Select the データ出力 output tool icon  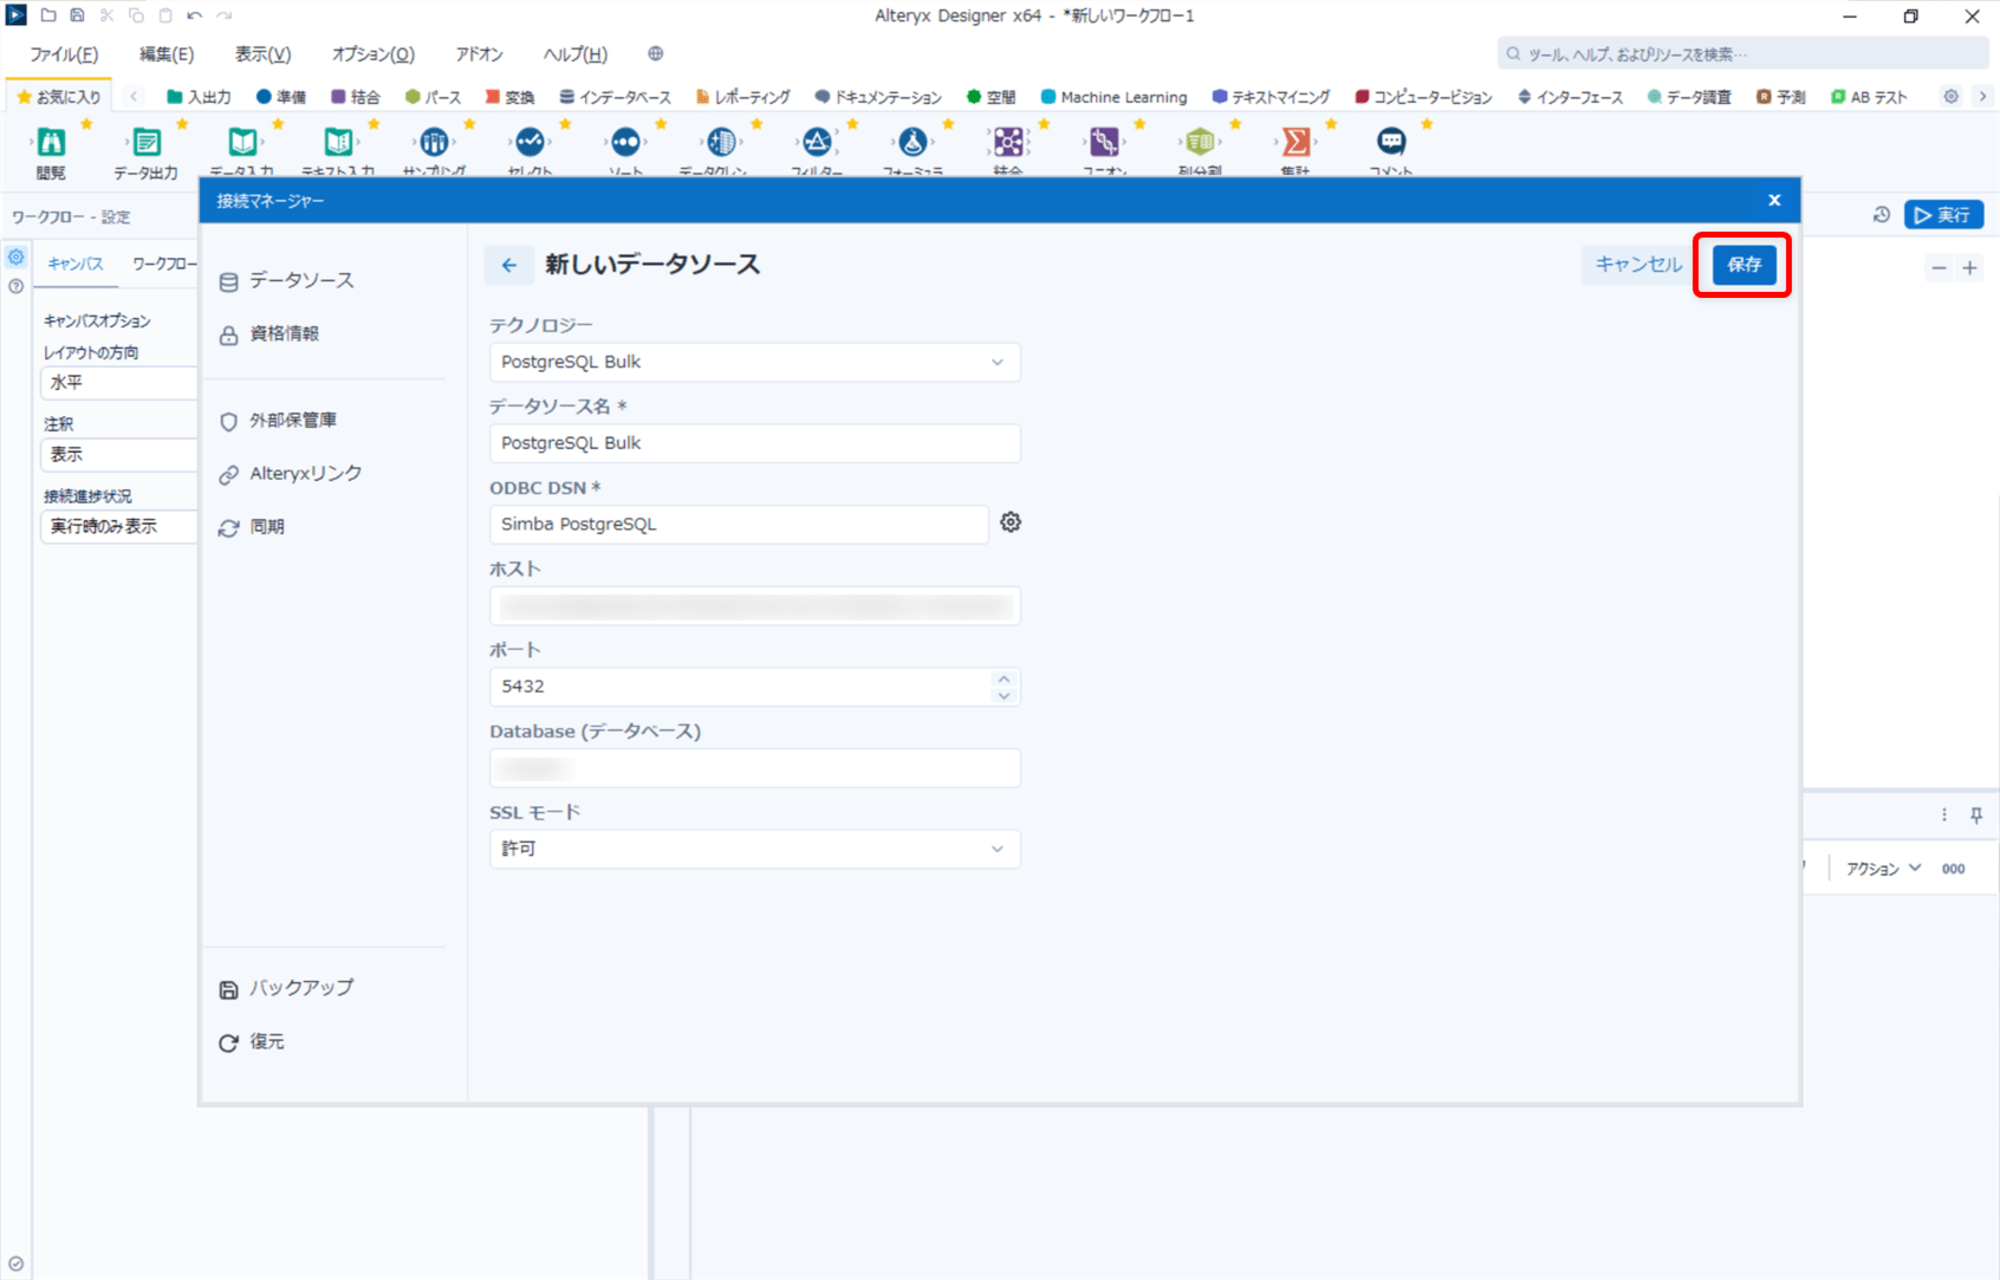point(147,142)
